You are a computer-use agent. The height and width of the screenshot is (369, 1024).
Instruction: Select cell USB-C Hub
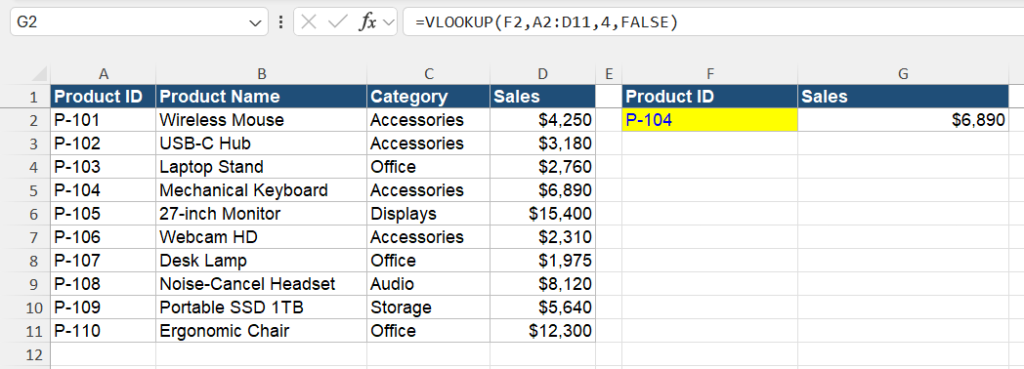pos(261,143)
